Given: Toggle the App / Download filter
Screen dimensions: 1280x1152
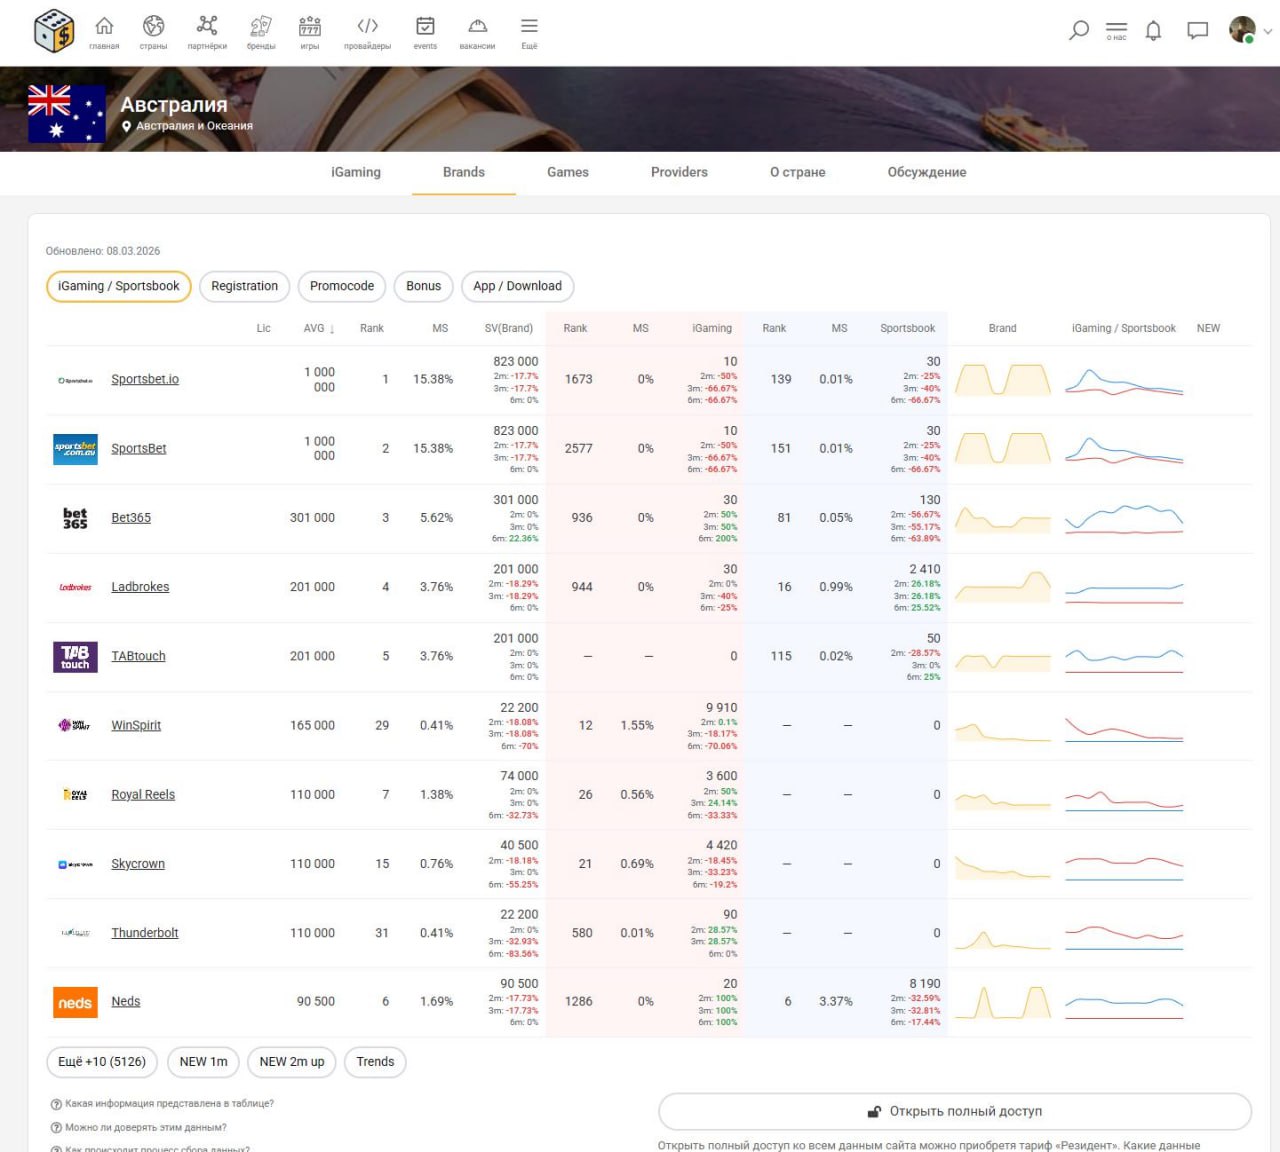Looking at the screenshot, I should pos(517,286).
